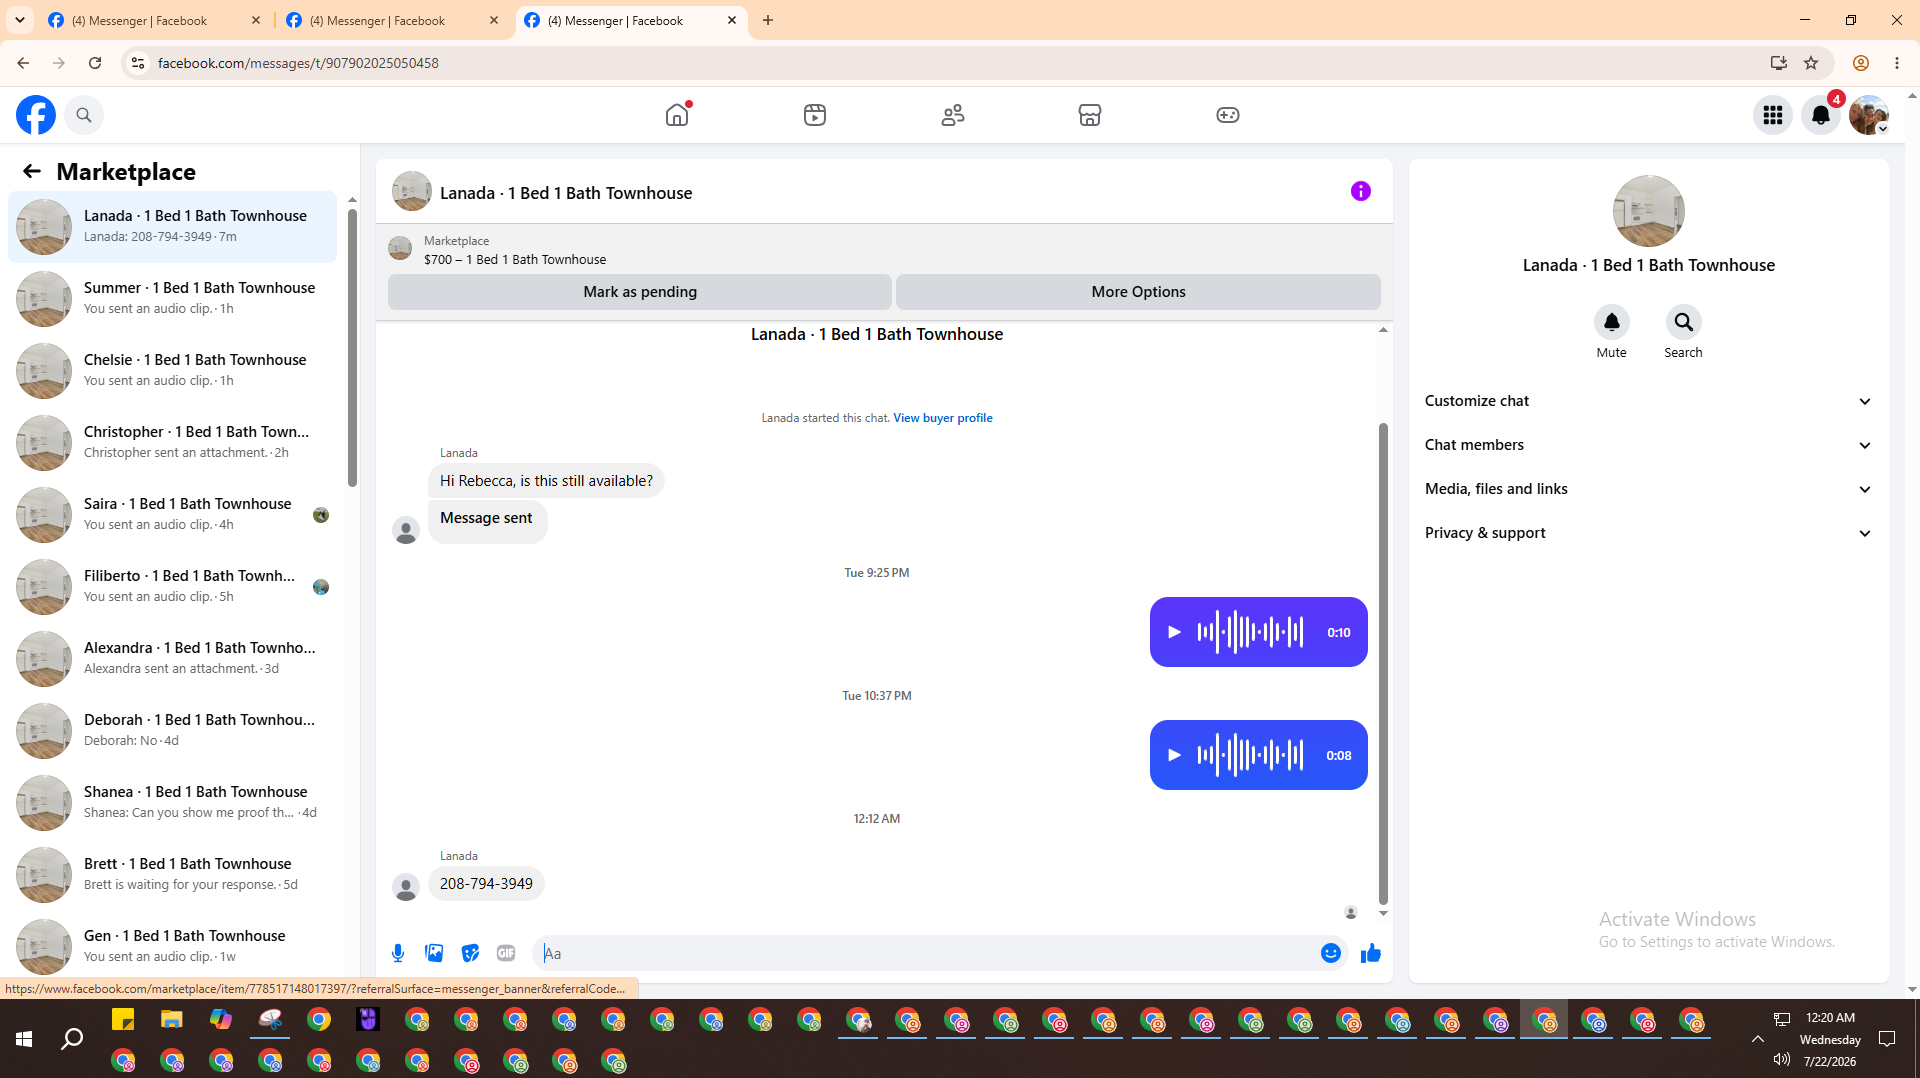Open Windows taskbar search
Screen dimensions: 1920x1078
(72, 1039)
